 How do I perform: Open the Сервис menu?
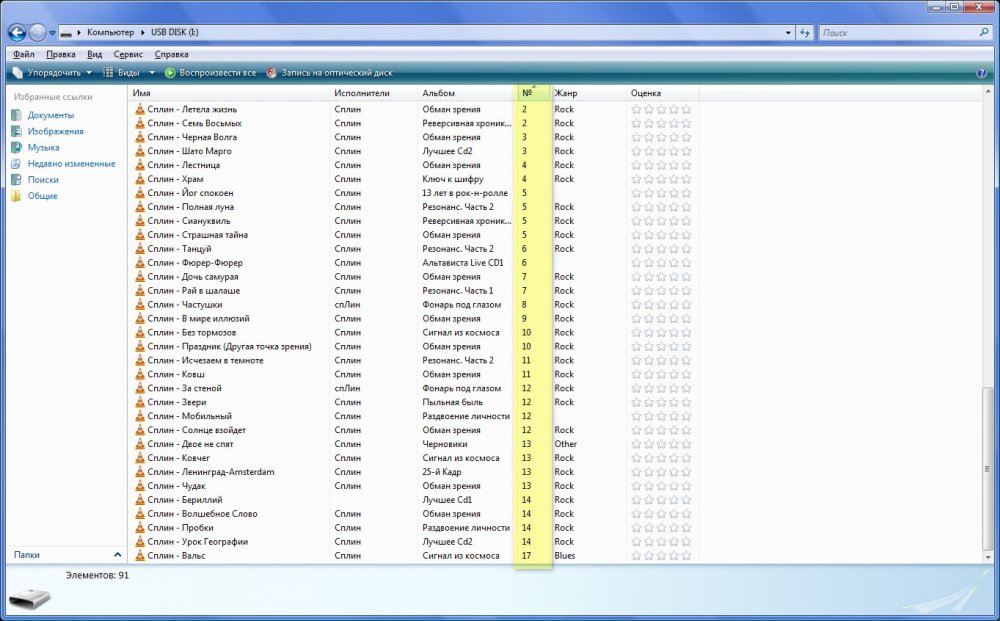tap(128, 54)
